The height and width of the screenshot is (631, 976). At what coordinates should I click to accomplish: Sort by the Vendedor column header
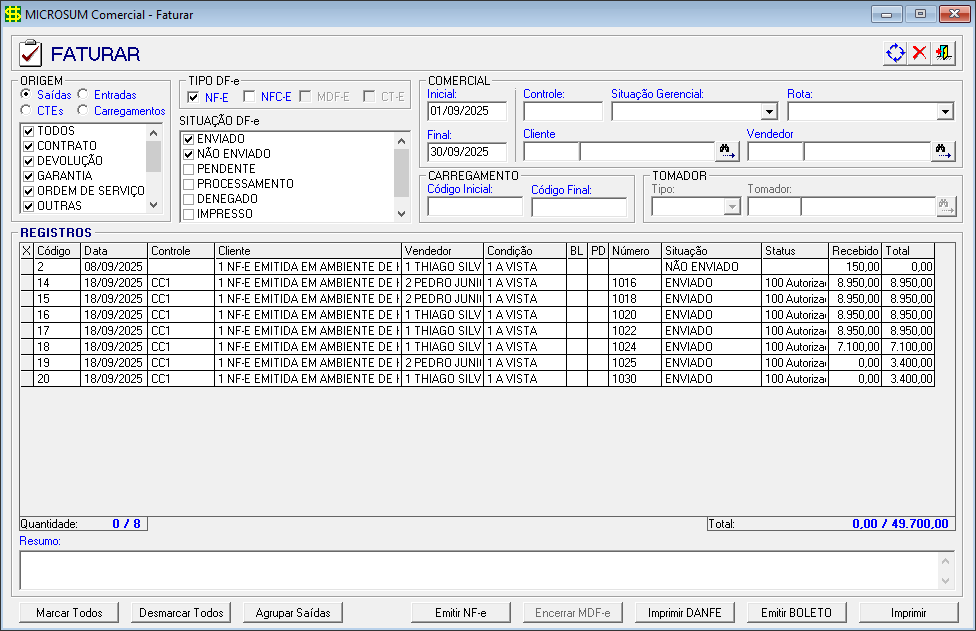tap(442, 251)
